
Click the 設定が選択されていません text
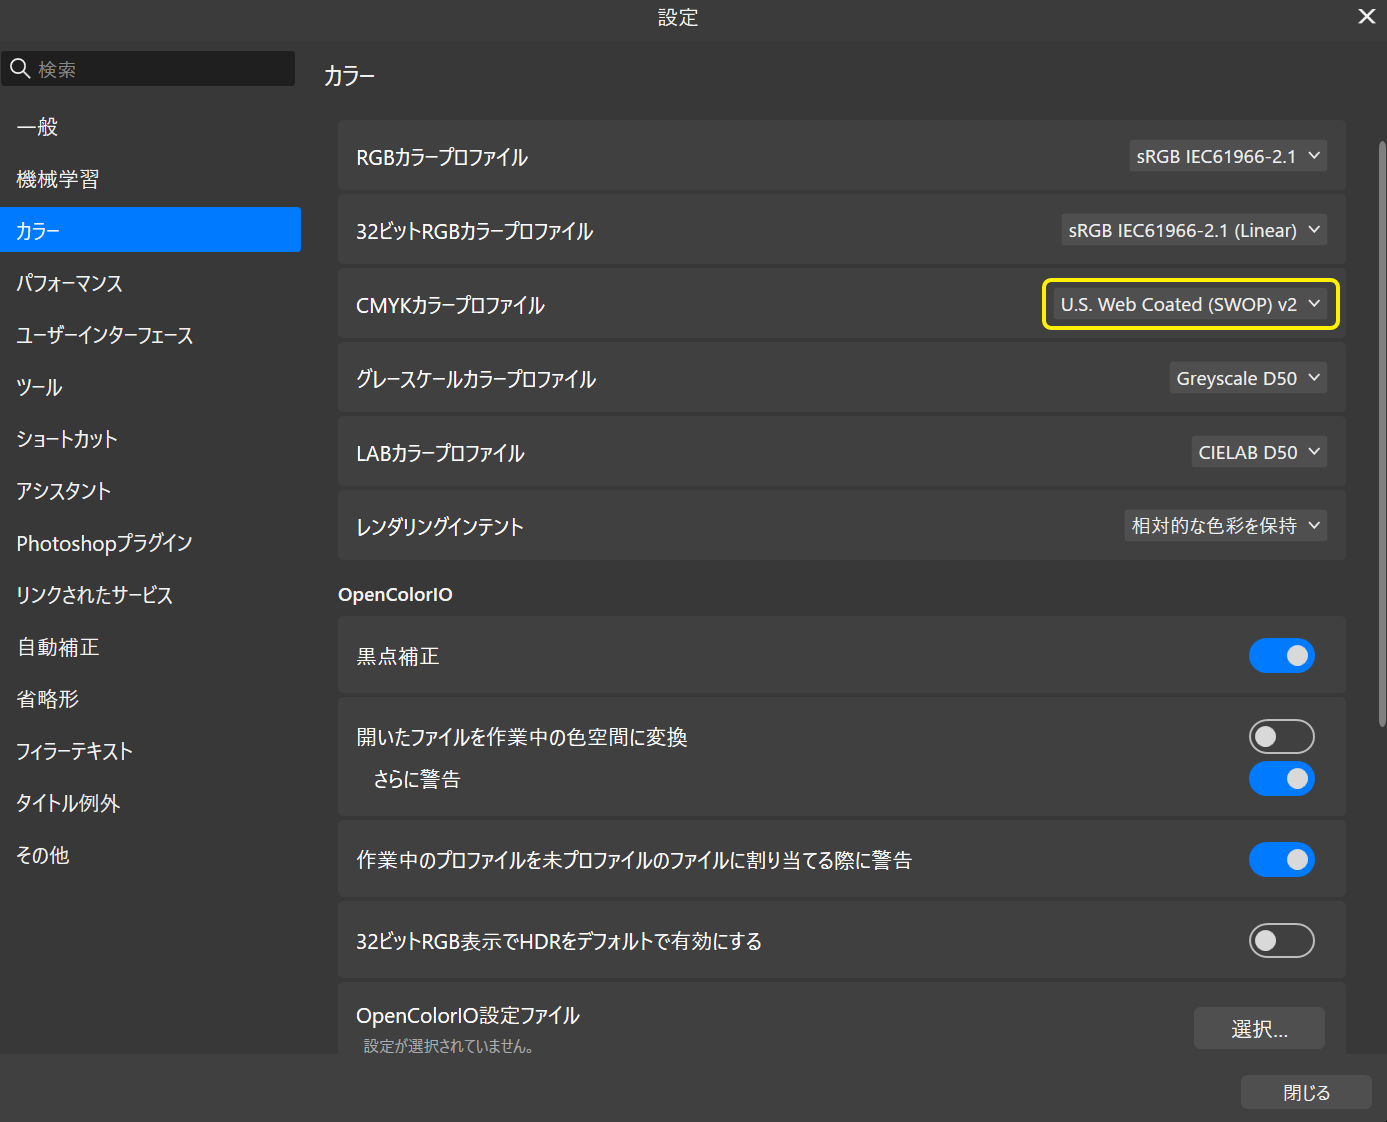(449, 1046)
